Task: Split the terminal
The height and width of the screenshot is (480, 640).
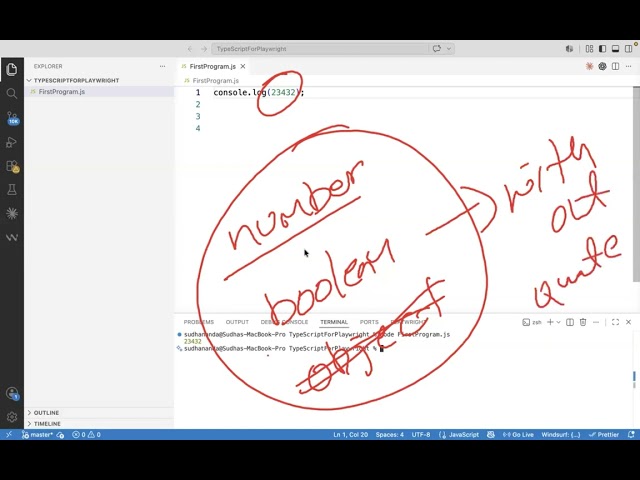Action: click(570, 322)
